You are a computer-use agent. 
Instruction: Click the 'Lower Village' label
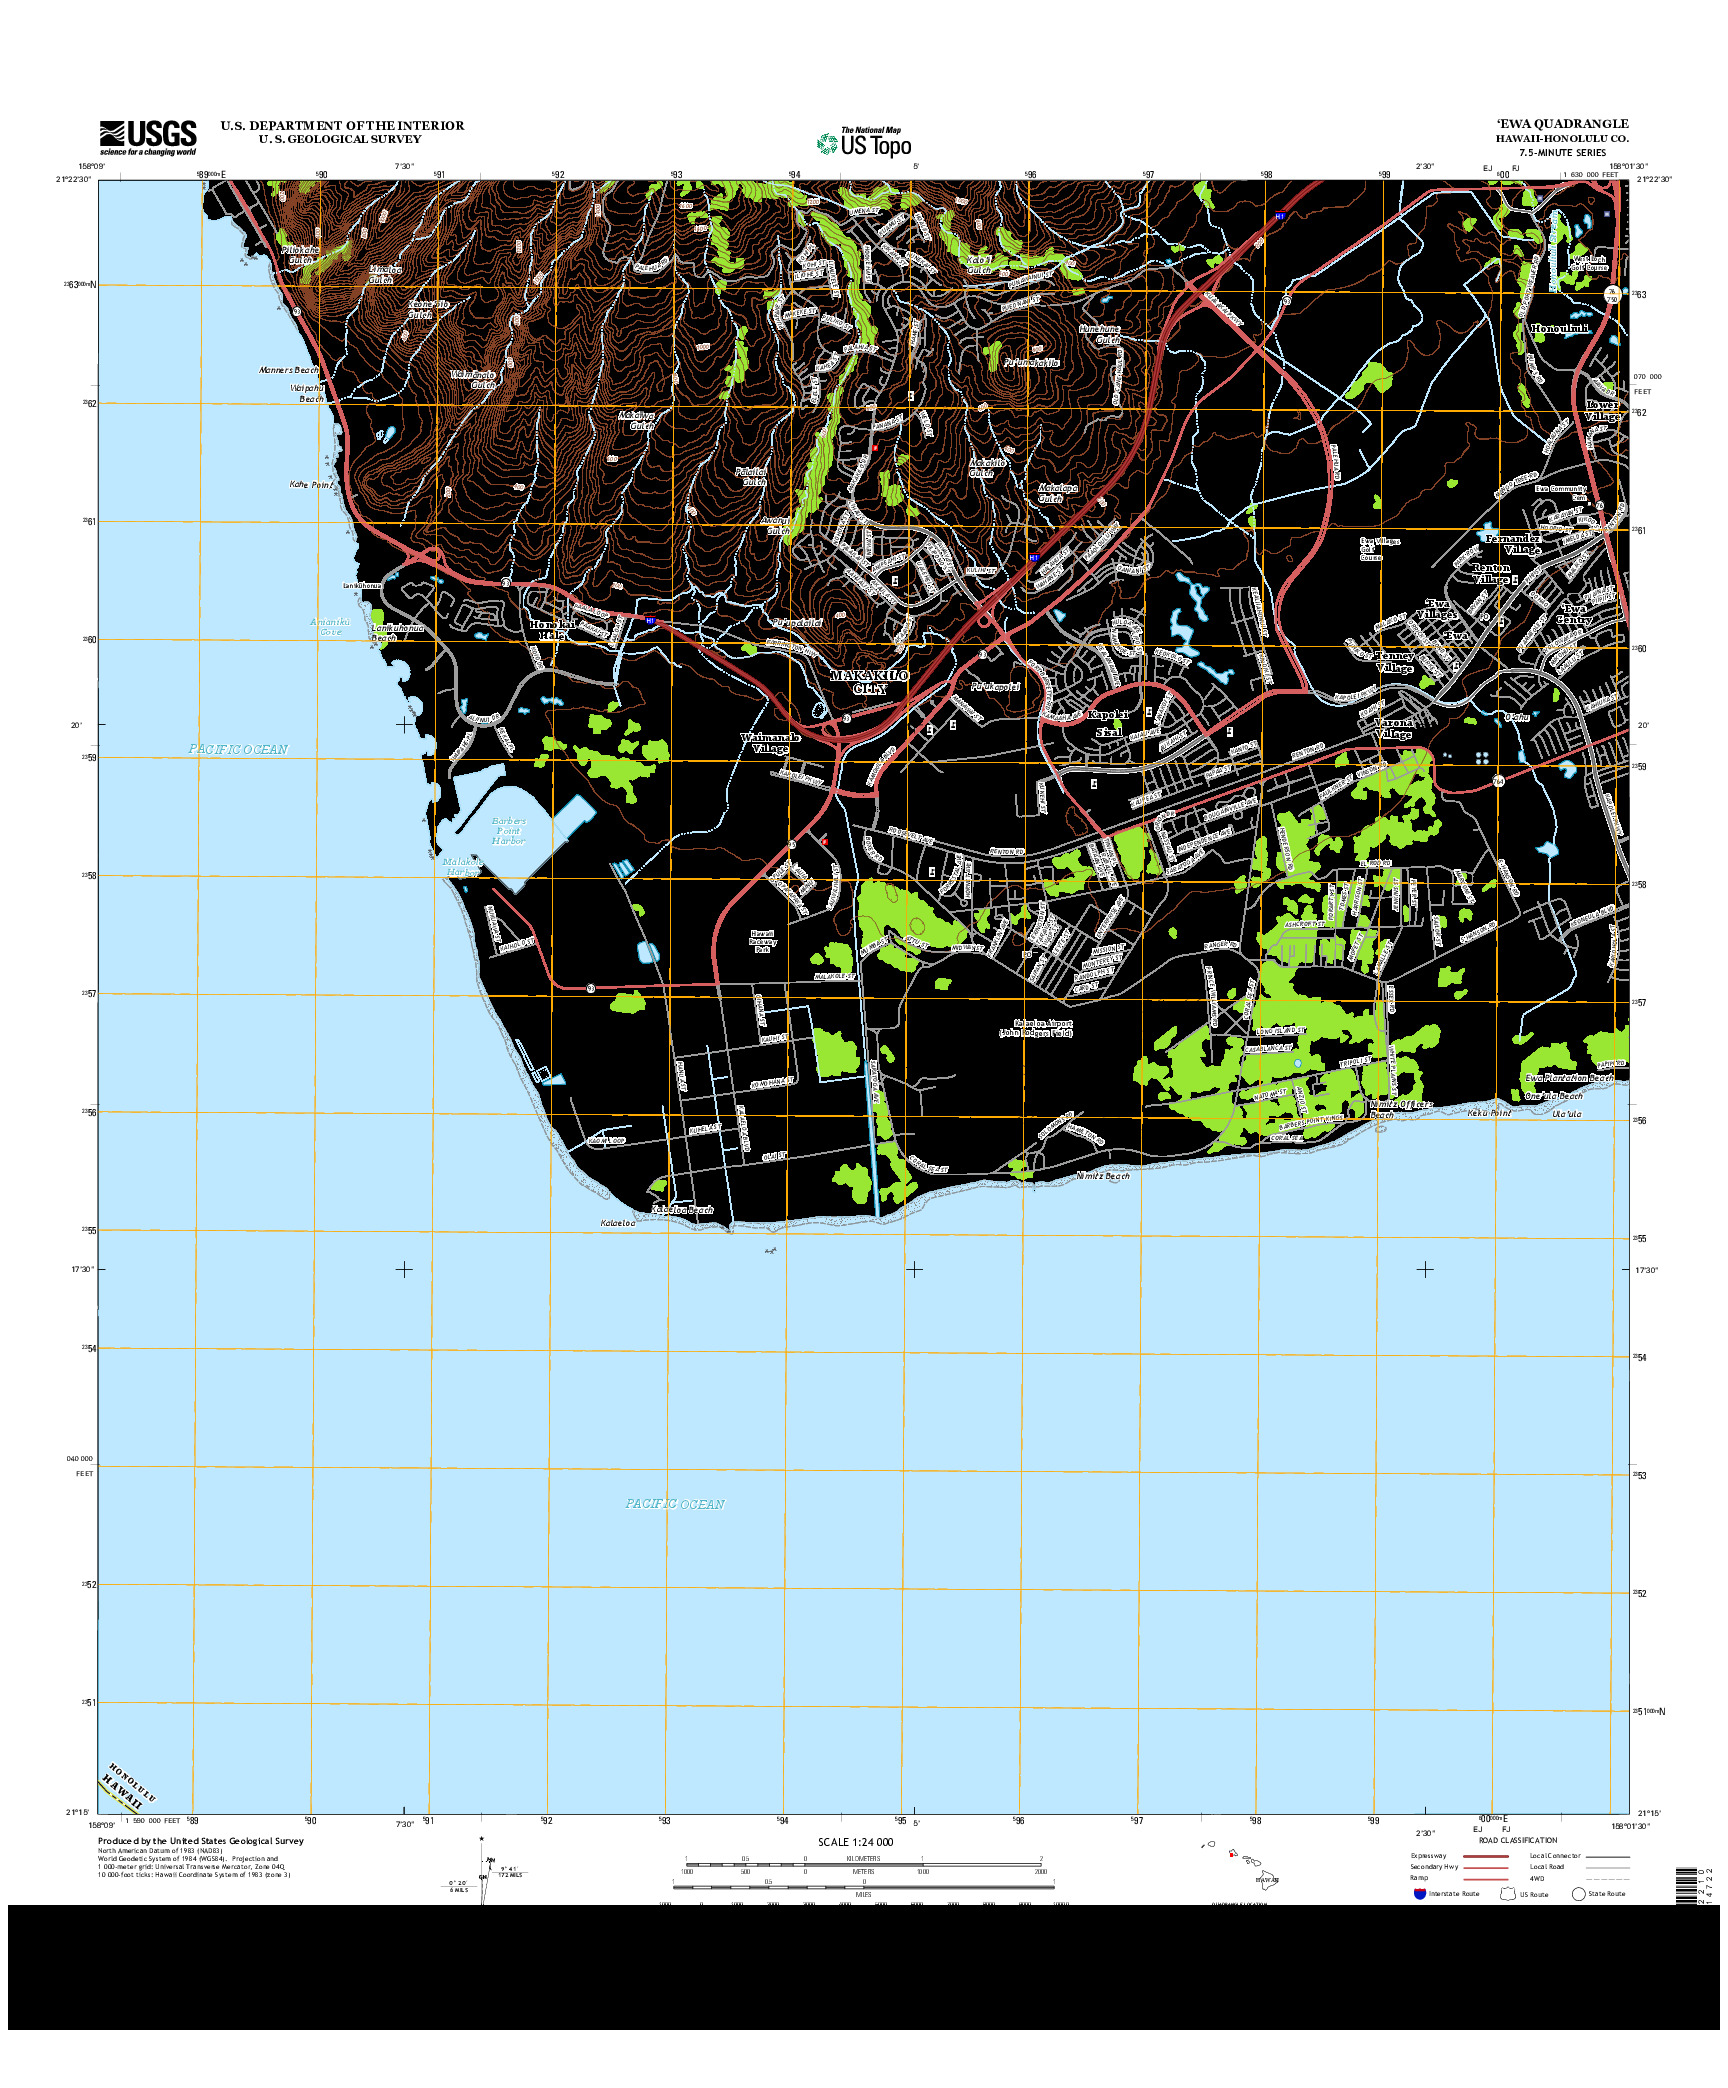click(1603, 411)
